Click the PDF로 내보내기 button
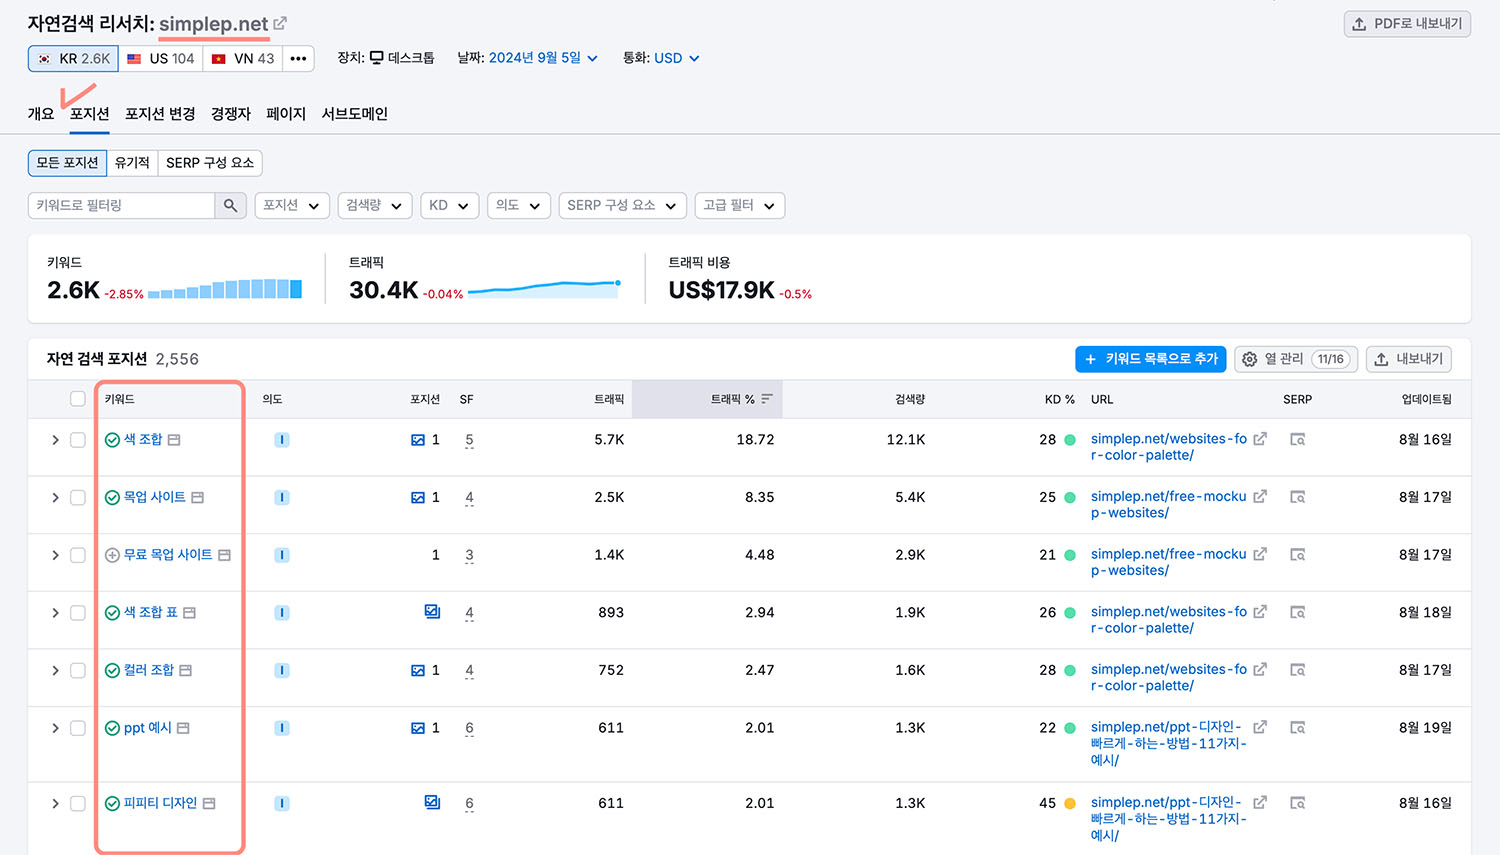Screen dimensions: 1500x855 (x=1407, y=24)
